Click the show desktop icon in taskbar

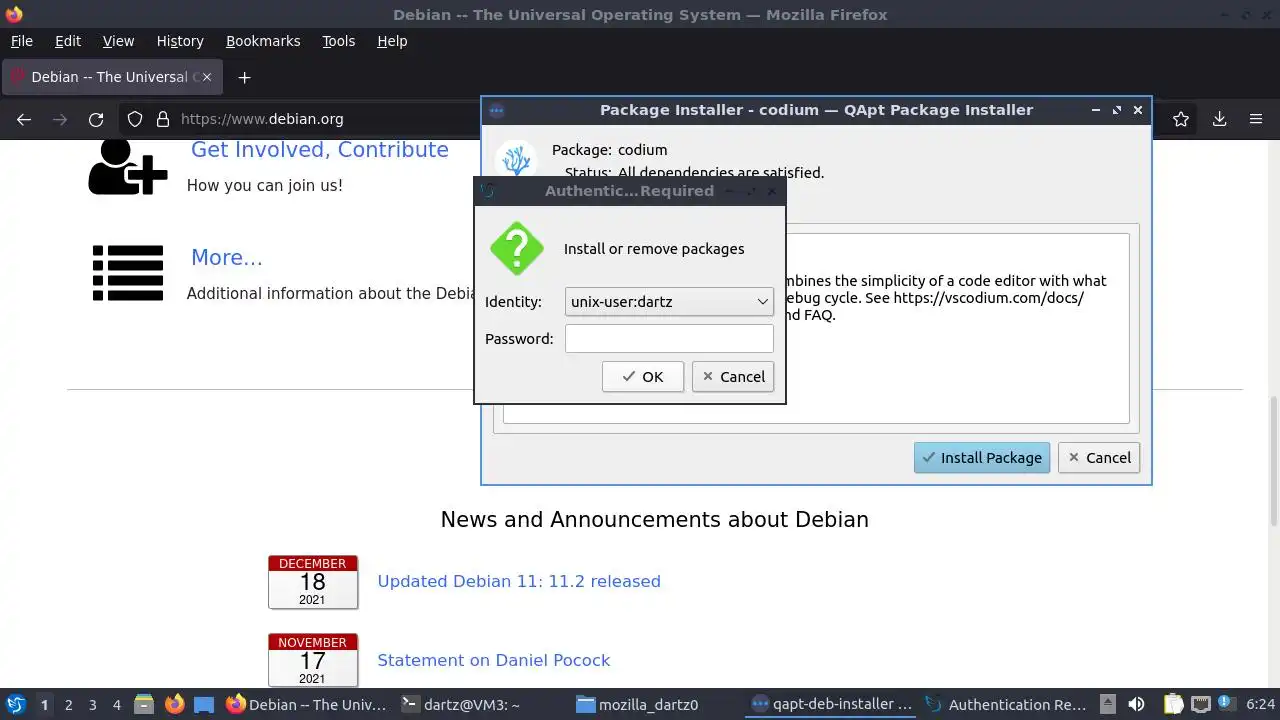204,704
